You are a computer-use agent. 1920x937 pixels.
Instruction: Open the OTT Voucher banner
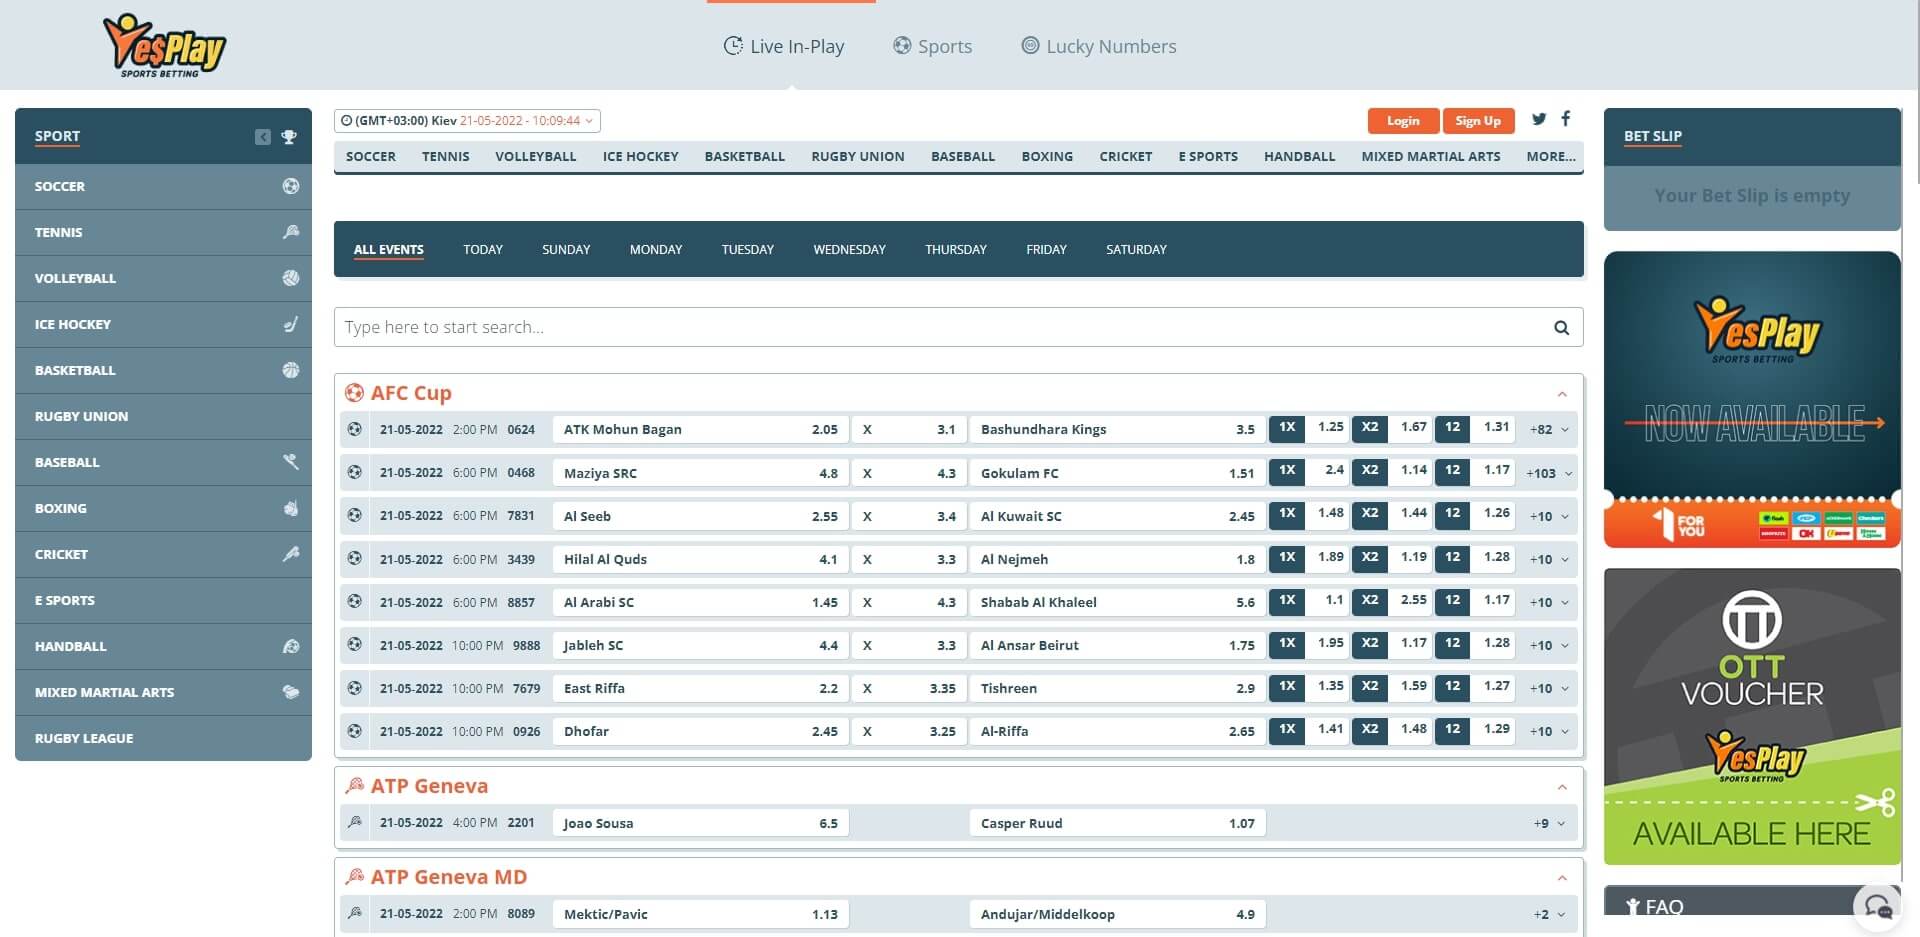click(1752, 716)
